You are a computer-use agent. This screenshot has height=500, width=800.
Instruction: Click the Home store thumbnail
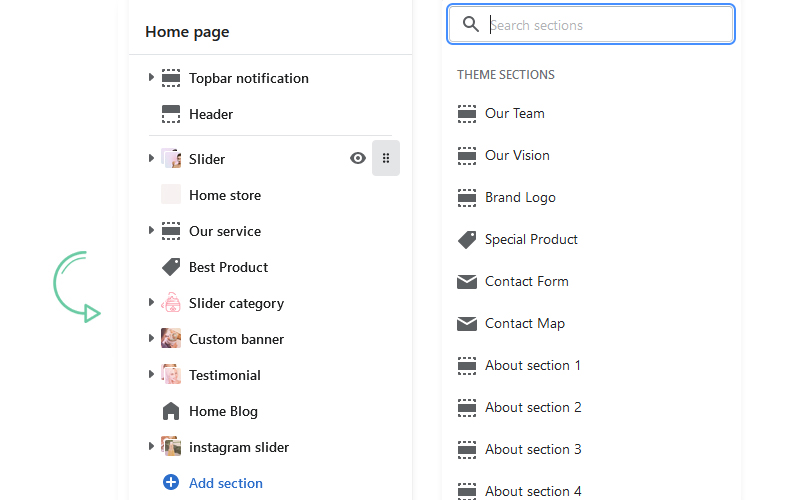(x=171, y=195)
